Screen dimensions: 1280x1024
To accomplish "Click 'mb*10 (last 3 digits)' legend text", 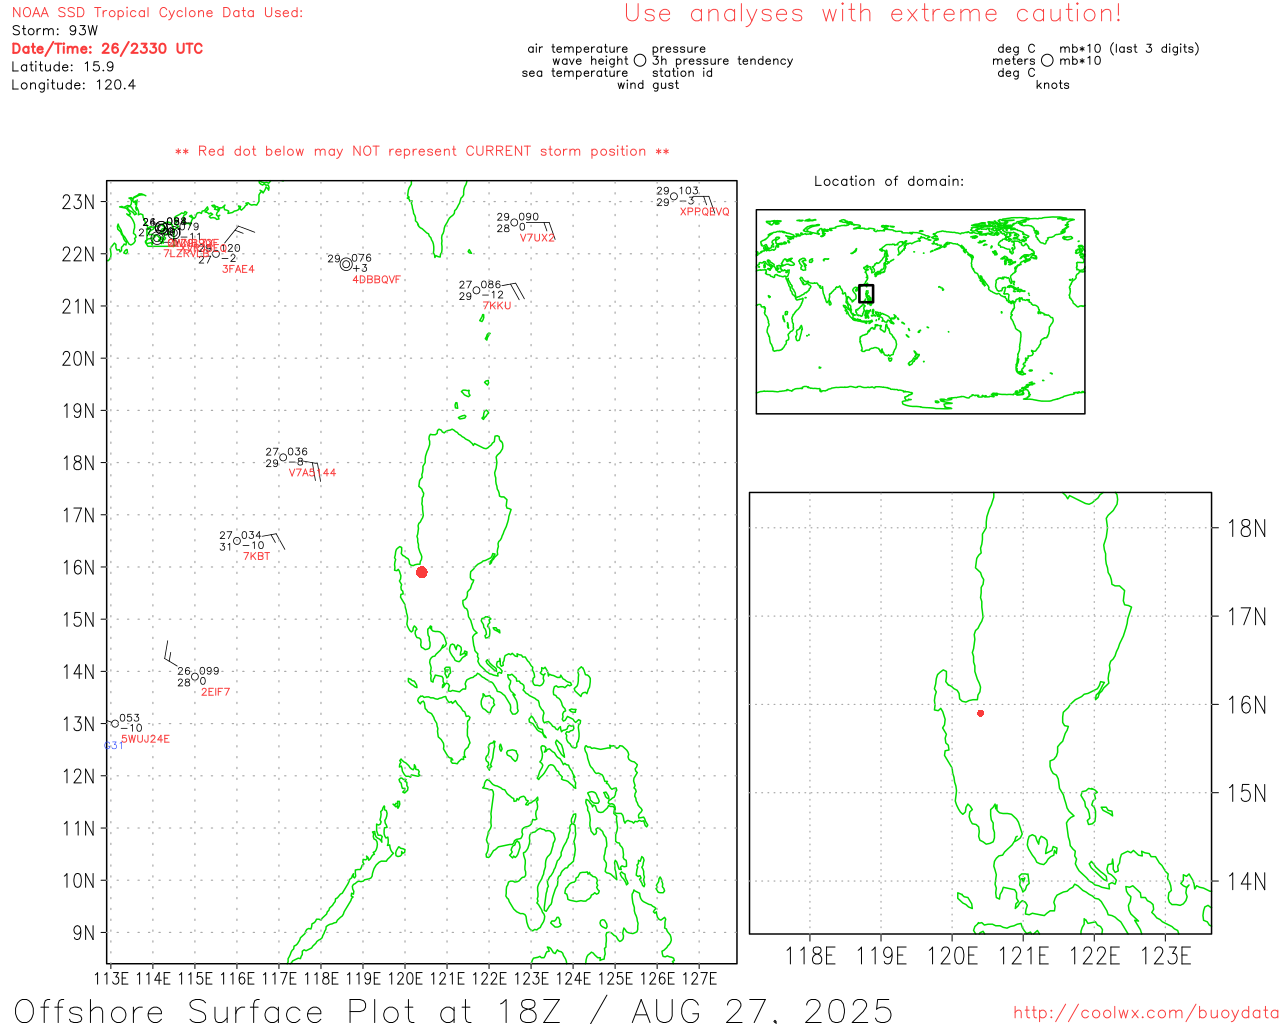I will (x=1129, y=49).
